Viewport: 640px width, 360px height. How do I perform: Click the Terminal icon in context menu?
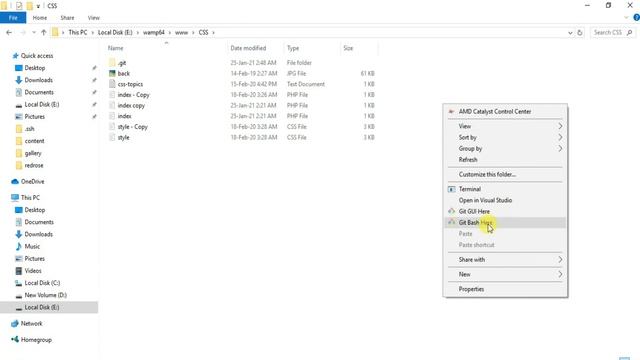coord(451,189)
